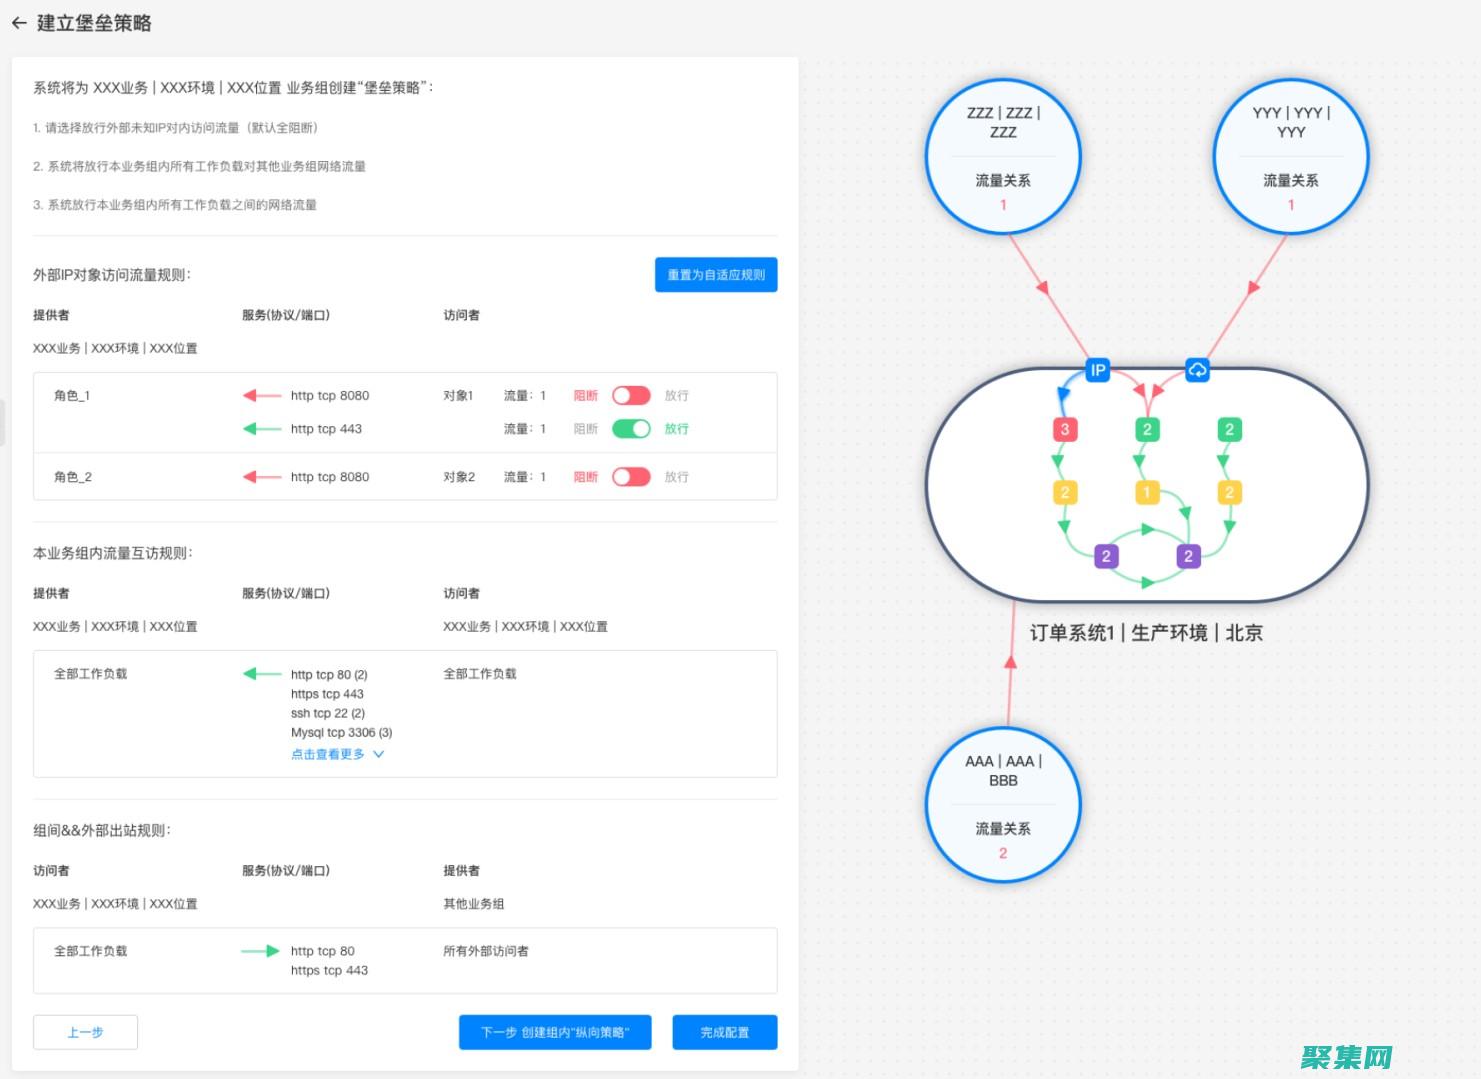Click 完成配置 to finish configuration
The width and height of the screenshot is (1481, 1079).
coord(724,1032)
